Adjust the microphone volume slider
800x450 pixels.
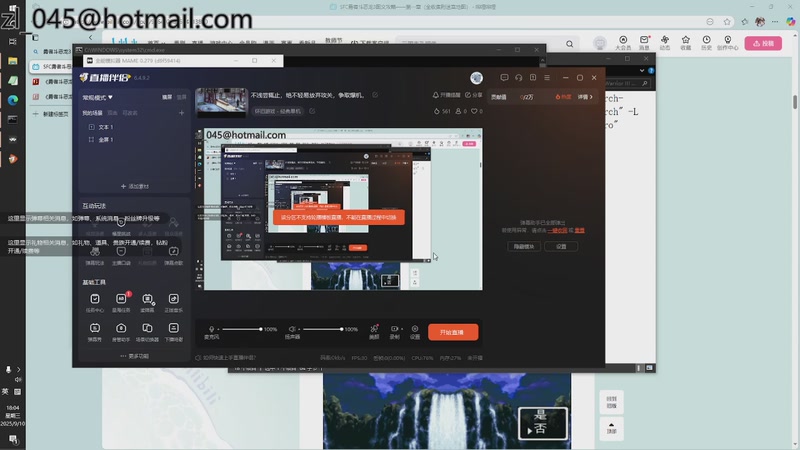tap(242, 330)
